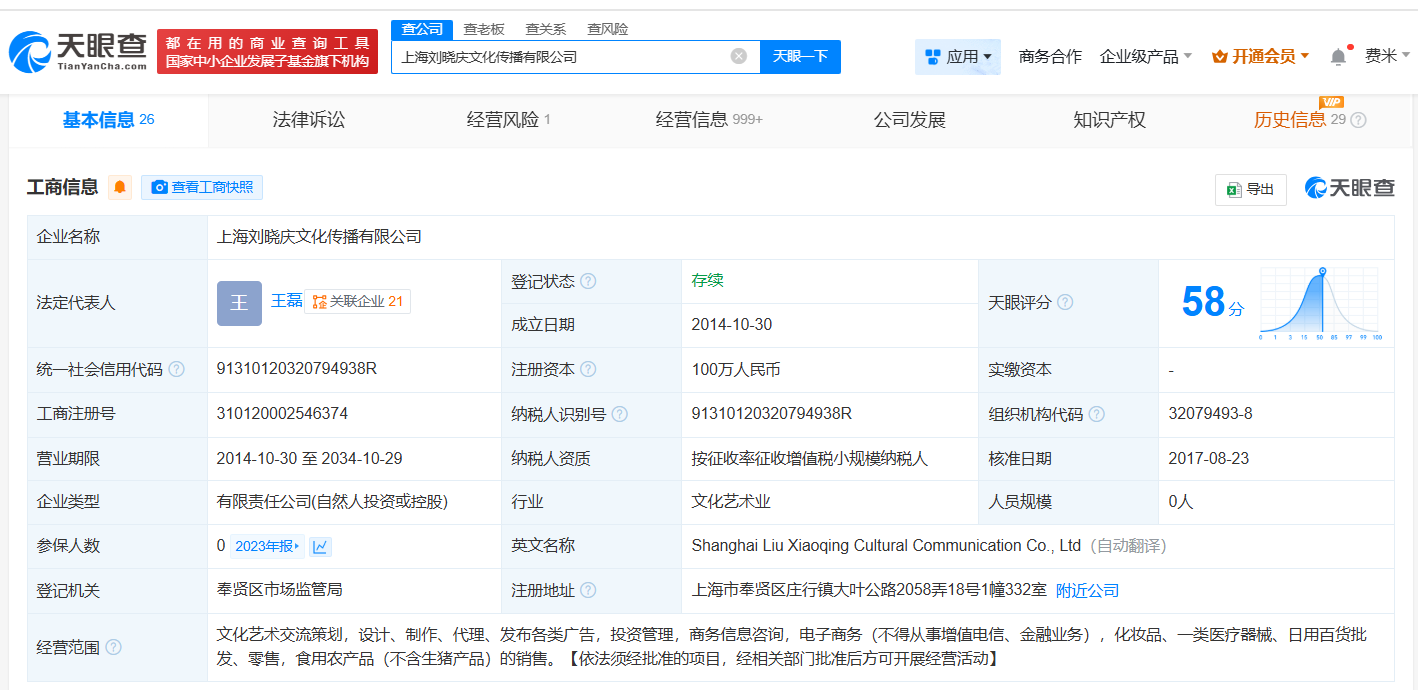Image resolution: width=1418 pixels, height=690 pixels.
Task: Click the 天眼查 logo next to 导出
Action: [1349, 188]
